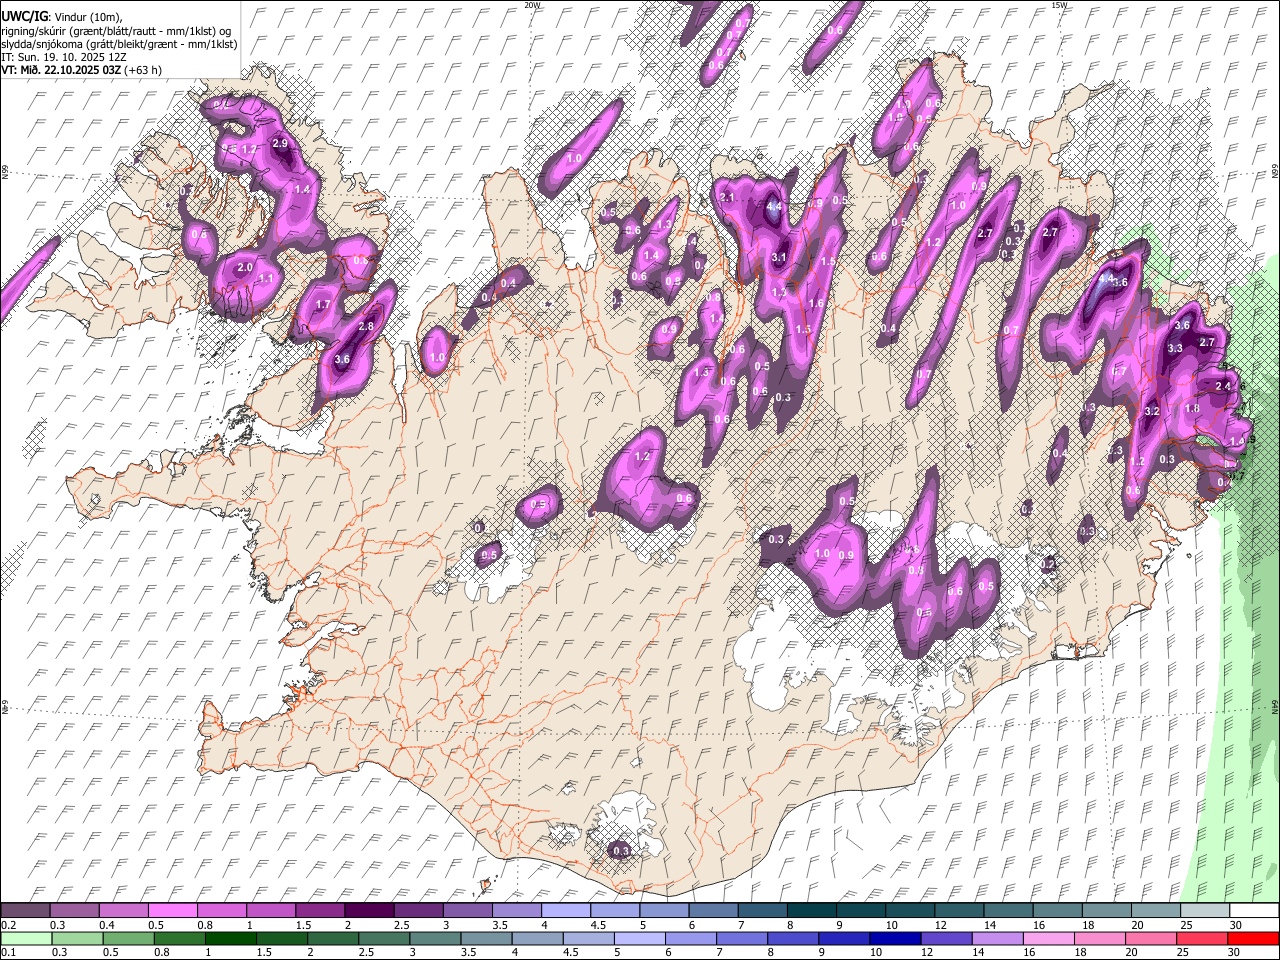
Task: Click the lower legend bright red swatch labeled 30
Action: tap(1253, 938)
